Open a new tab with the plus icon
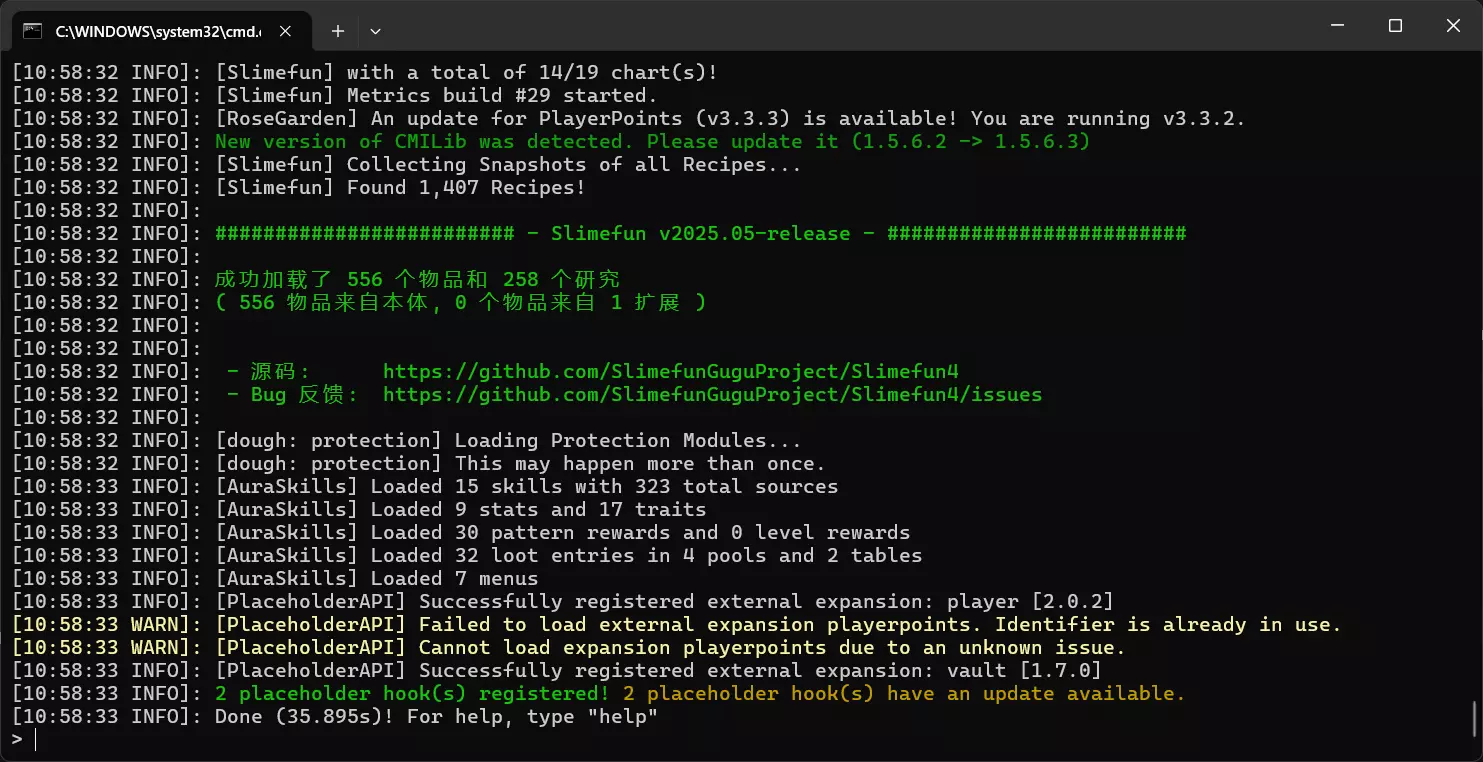Viewport: 1483px width, 762px height. coord(338,31)
